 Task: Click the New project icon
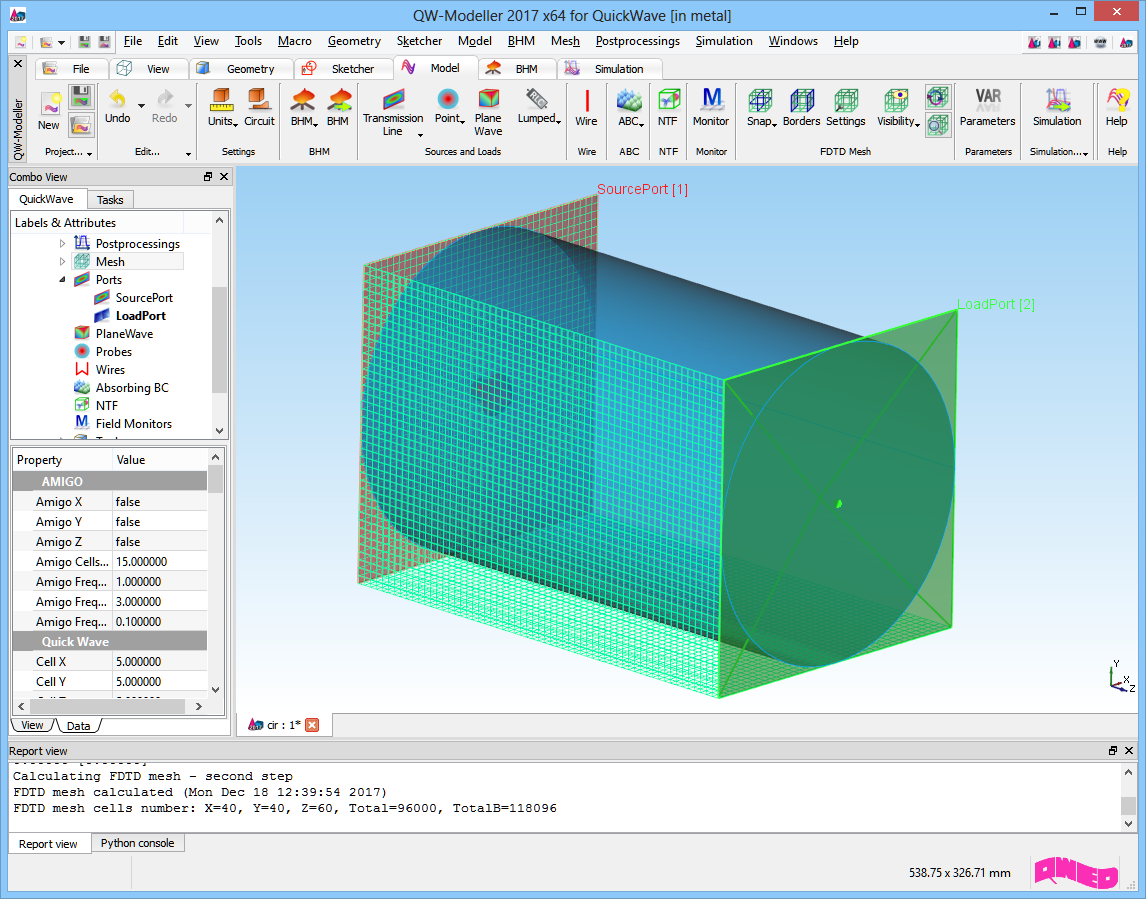(49, 111)
